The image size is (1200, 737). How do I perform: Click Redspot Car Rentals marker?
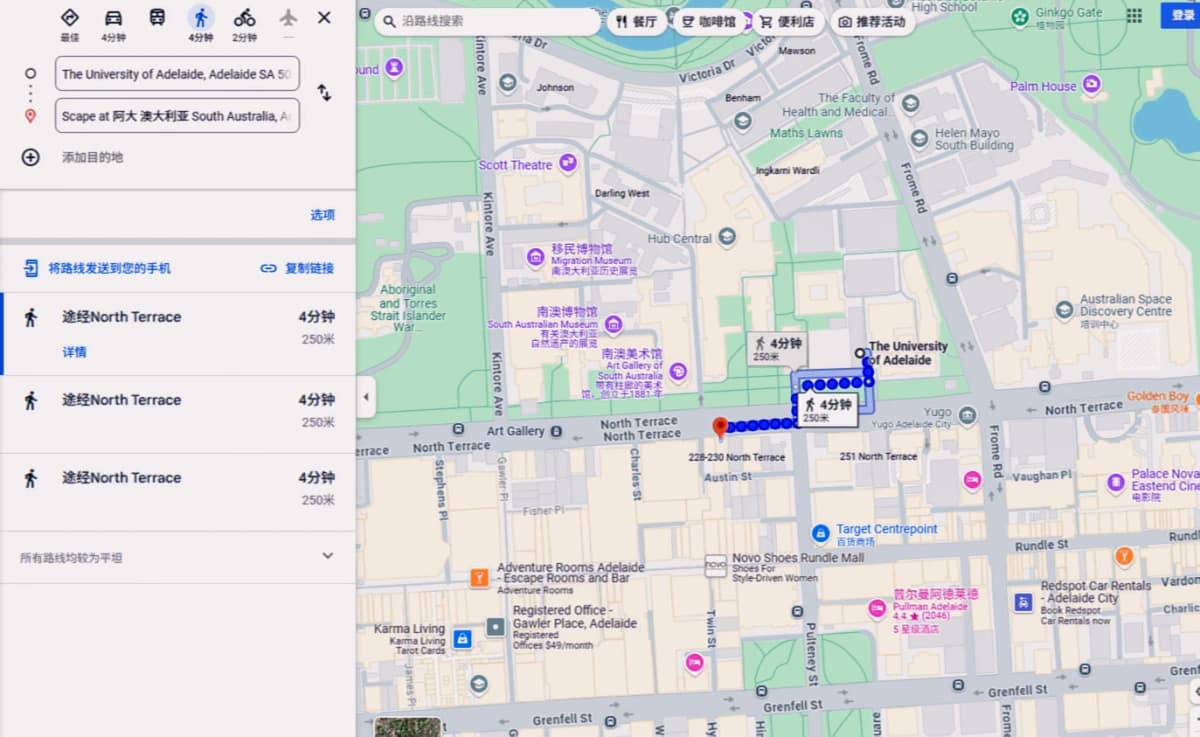tap(1023, 602)
